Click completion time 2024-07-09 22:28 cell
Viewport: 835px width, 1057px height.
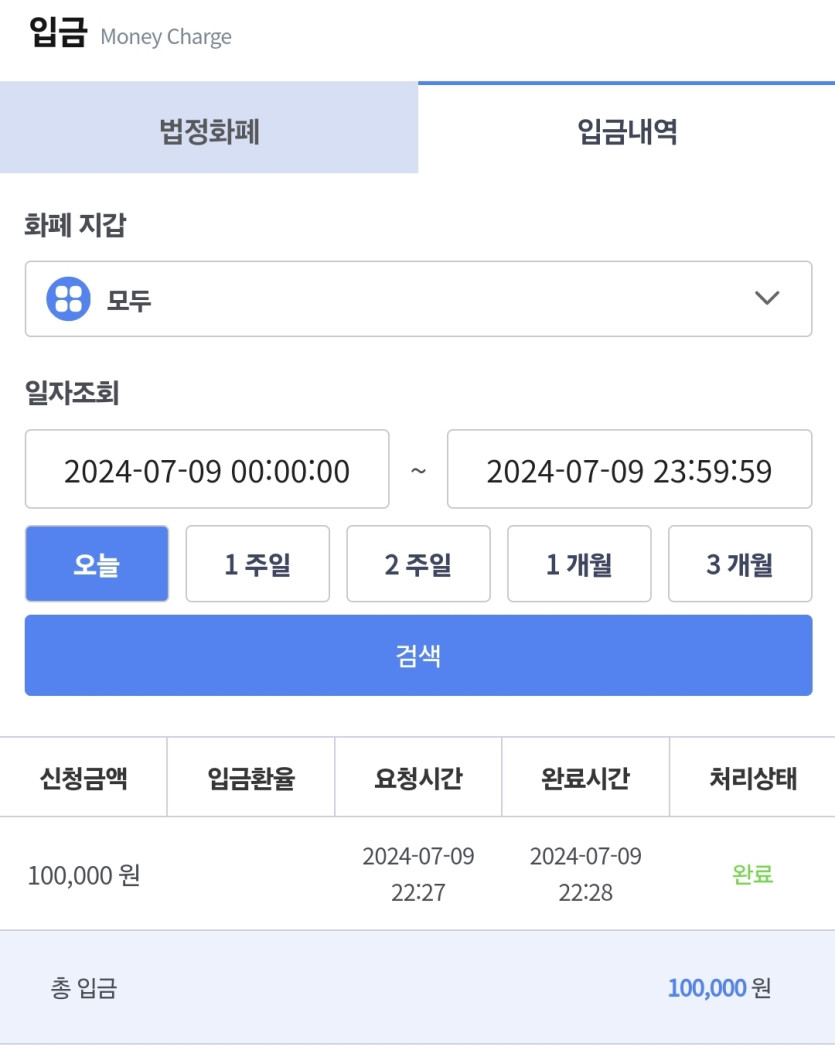[x=585, y=874]
